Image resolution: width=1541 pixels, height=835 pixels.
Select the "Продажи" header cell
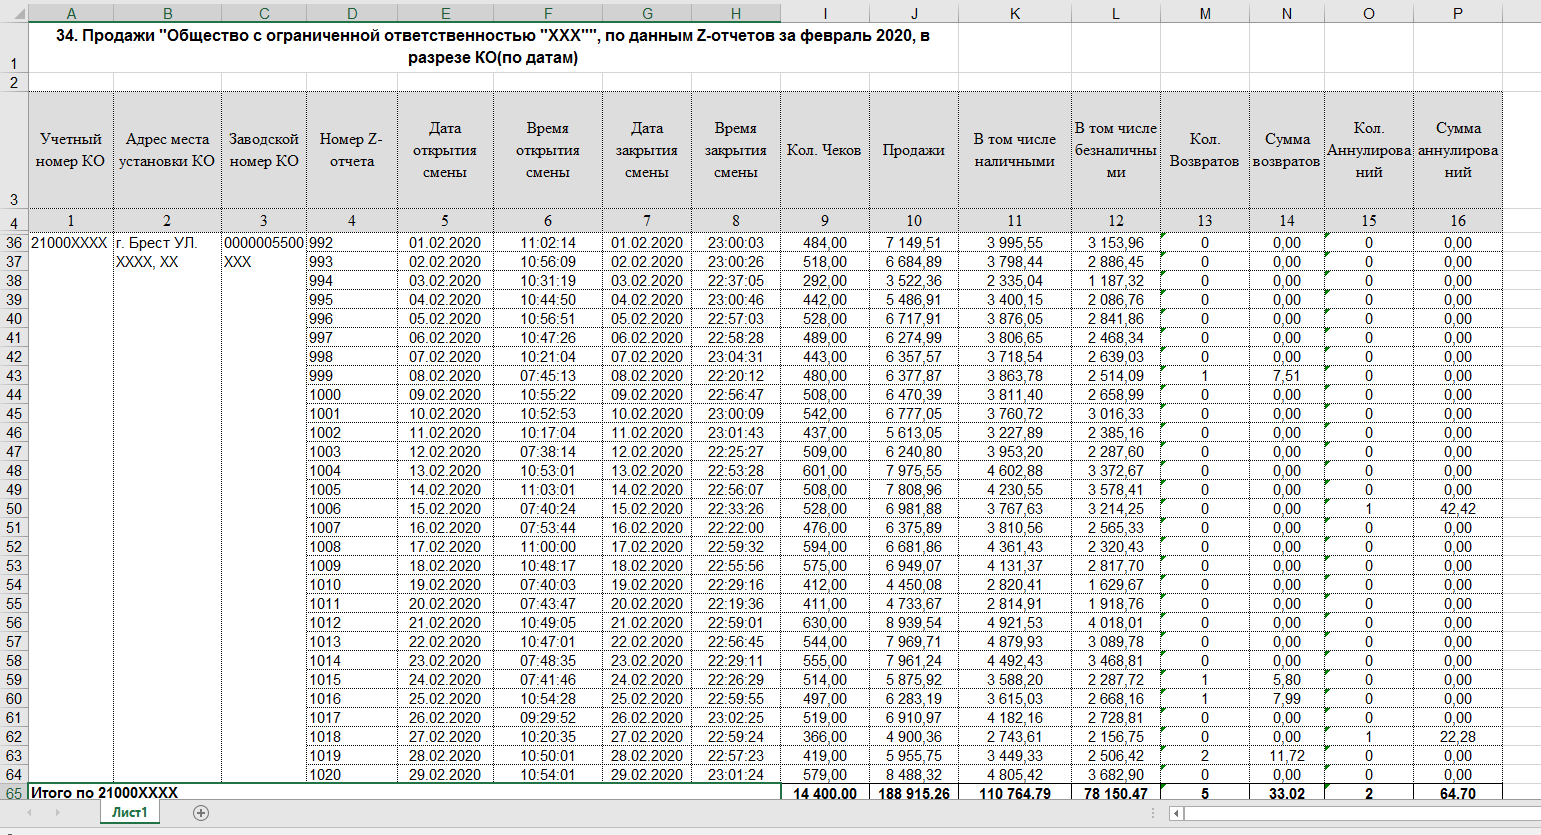coord(914,150)
